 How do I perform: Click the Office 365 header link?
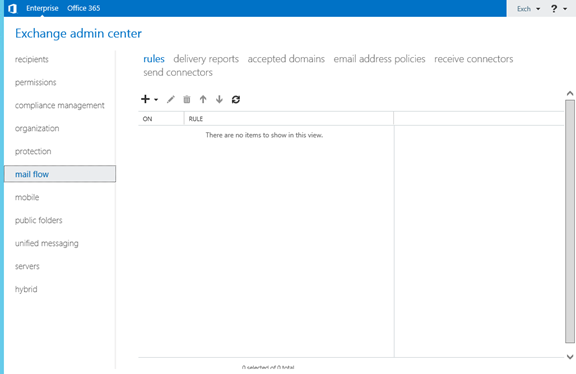pos(83,8)
